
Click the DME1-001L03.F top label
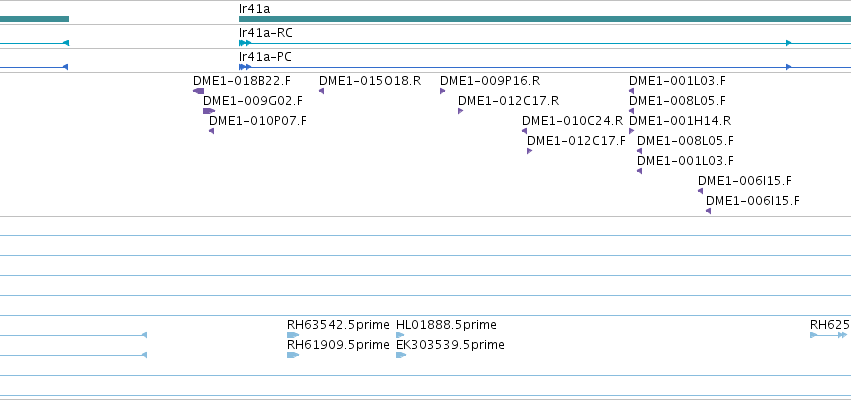tap(677, 81)
